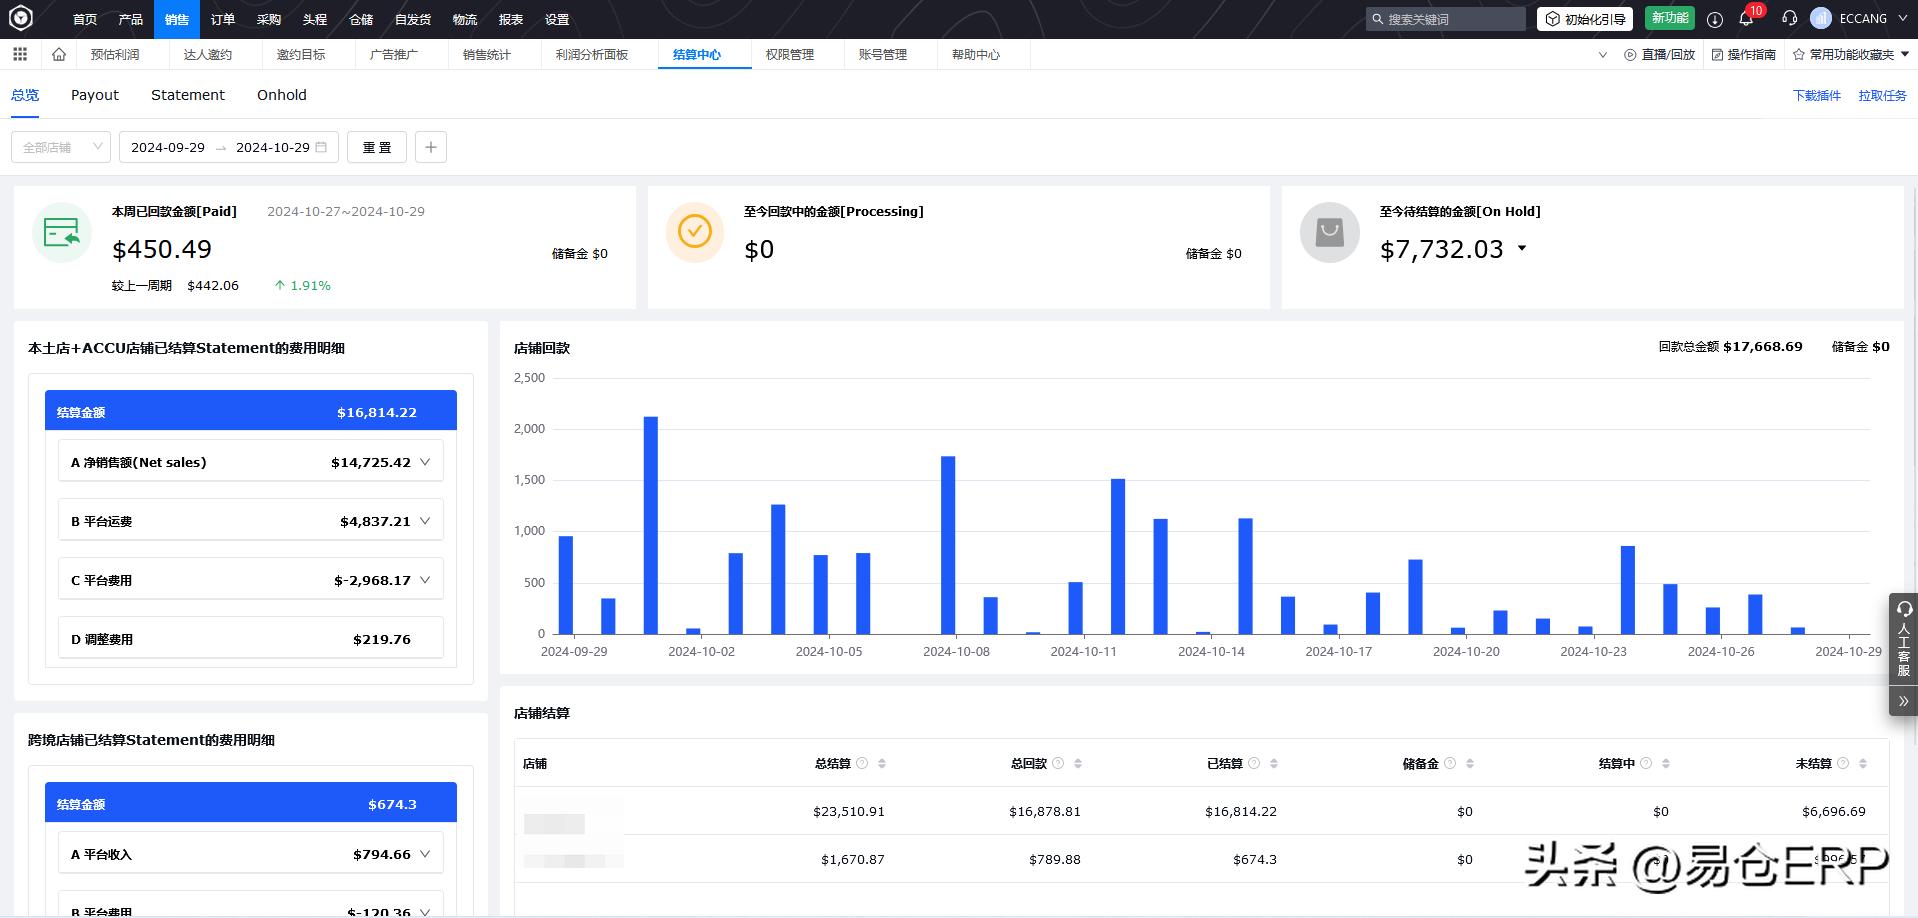Sort by 总结算 column arrows

click(882, 763)
